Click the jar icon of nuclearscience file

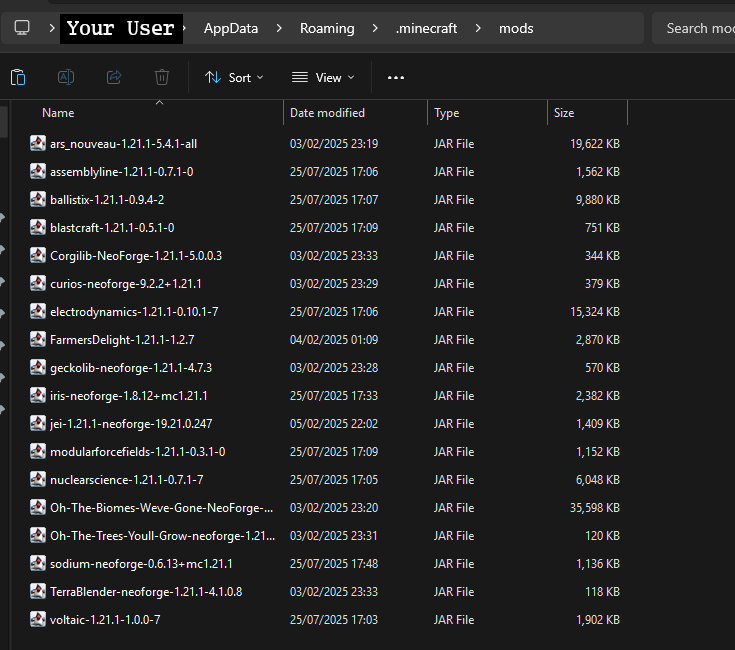[x=38, y=479]
